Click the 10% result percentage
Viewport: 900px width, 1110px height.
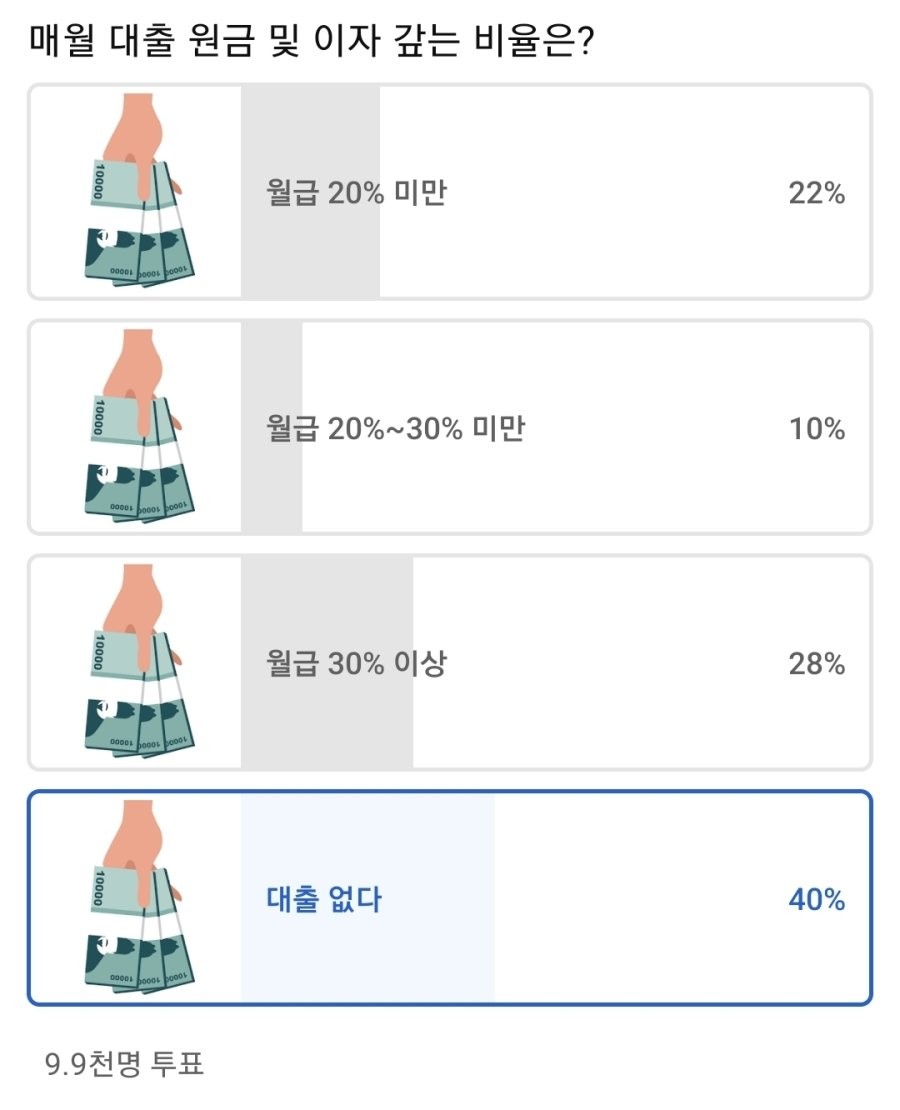pyautogui.click(x=816, y=428)
